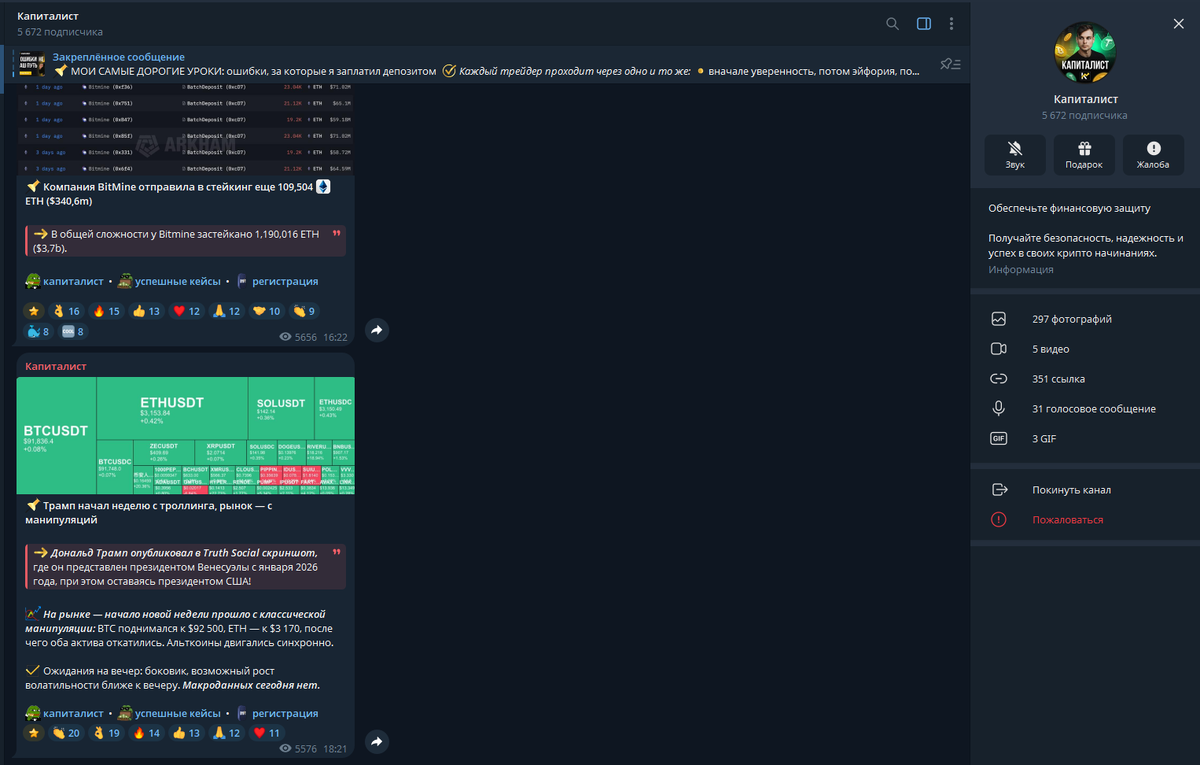Click успешные кейсы link under BitMine post
Image resolution: width=1200 pixels, height=765 pixels.
pyautogui.click(x=178, y=281)
